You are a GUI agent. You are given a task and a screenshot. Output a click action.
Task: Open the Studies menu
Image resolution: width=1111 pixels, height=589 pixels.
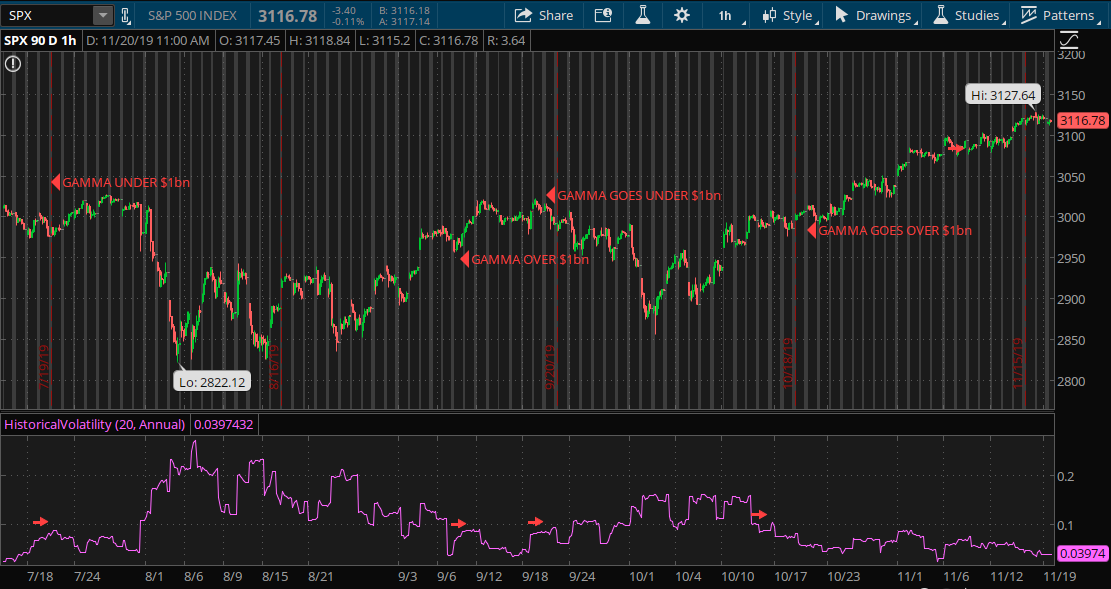point(977,16)
